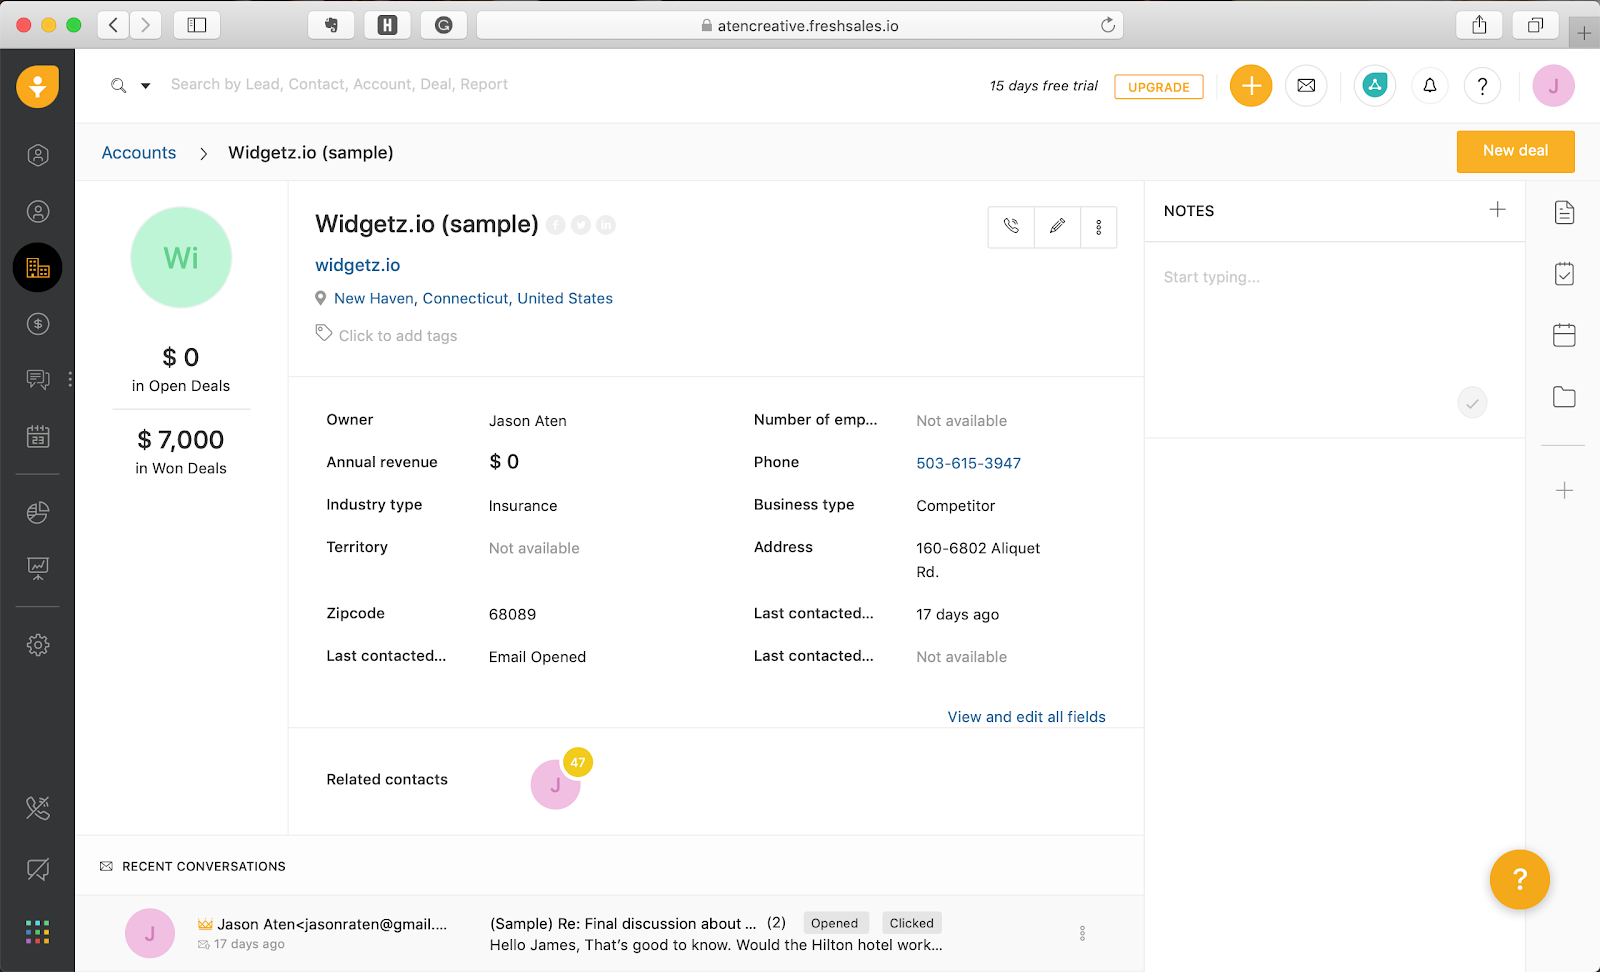
Task: Click Industry type value Insurance
Action: 523,506
